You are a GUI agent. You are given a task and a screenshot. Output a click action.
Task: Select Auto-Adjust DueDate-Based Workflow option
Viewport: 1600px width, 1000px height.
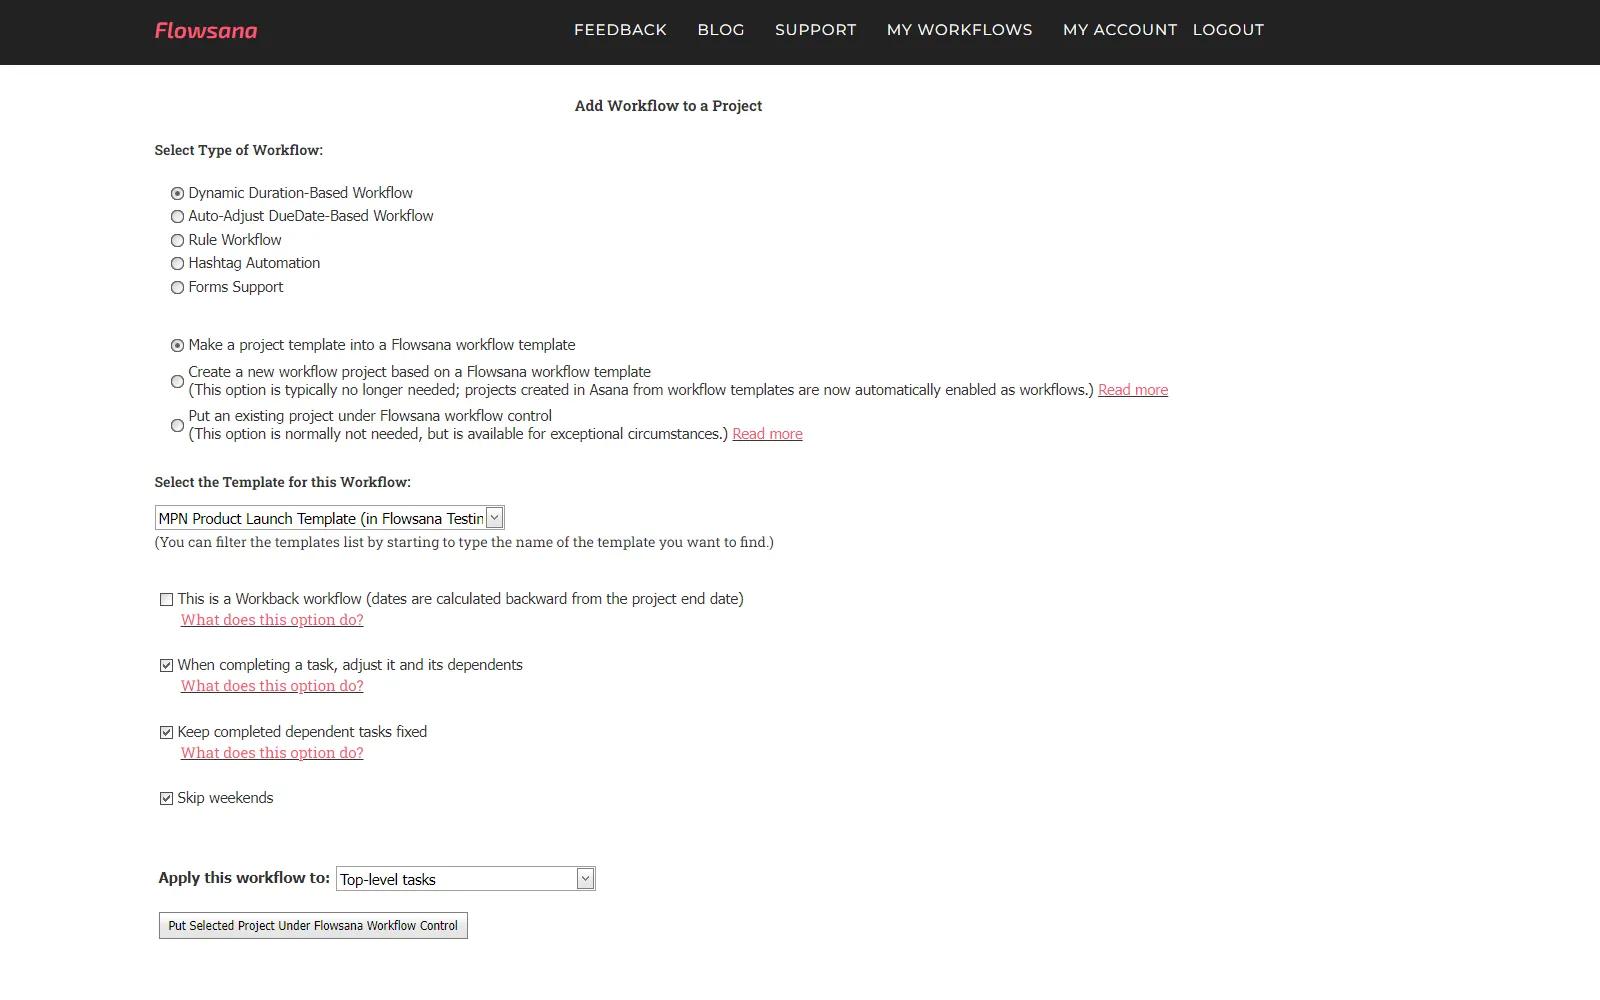pyautogui.click(x=178, y=217)
